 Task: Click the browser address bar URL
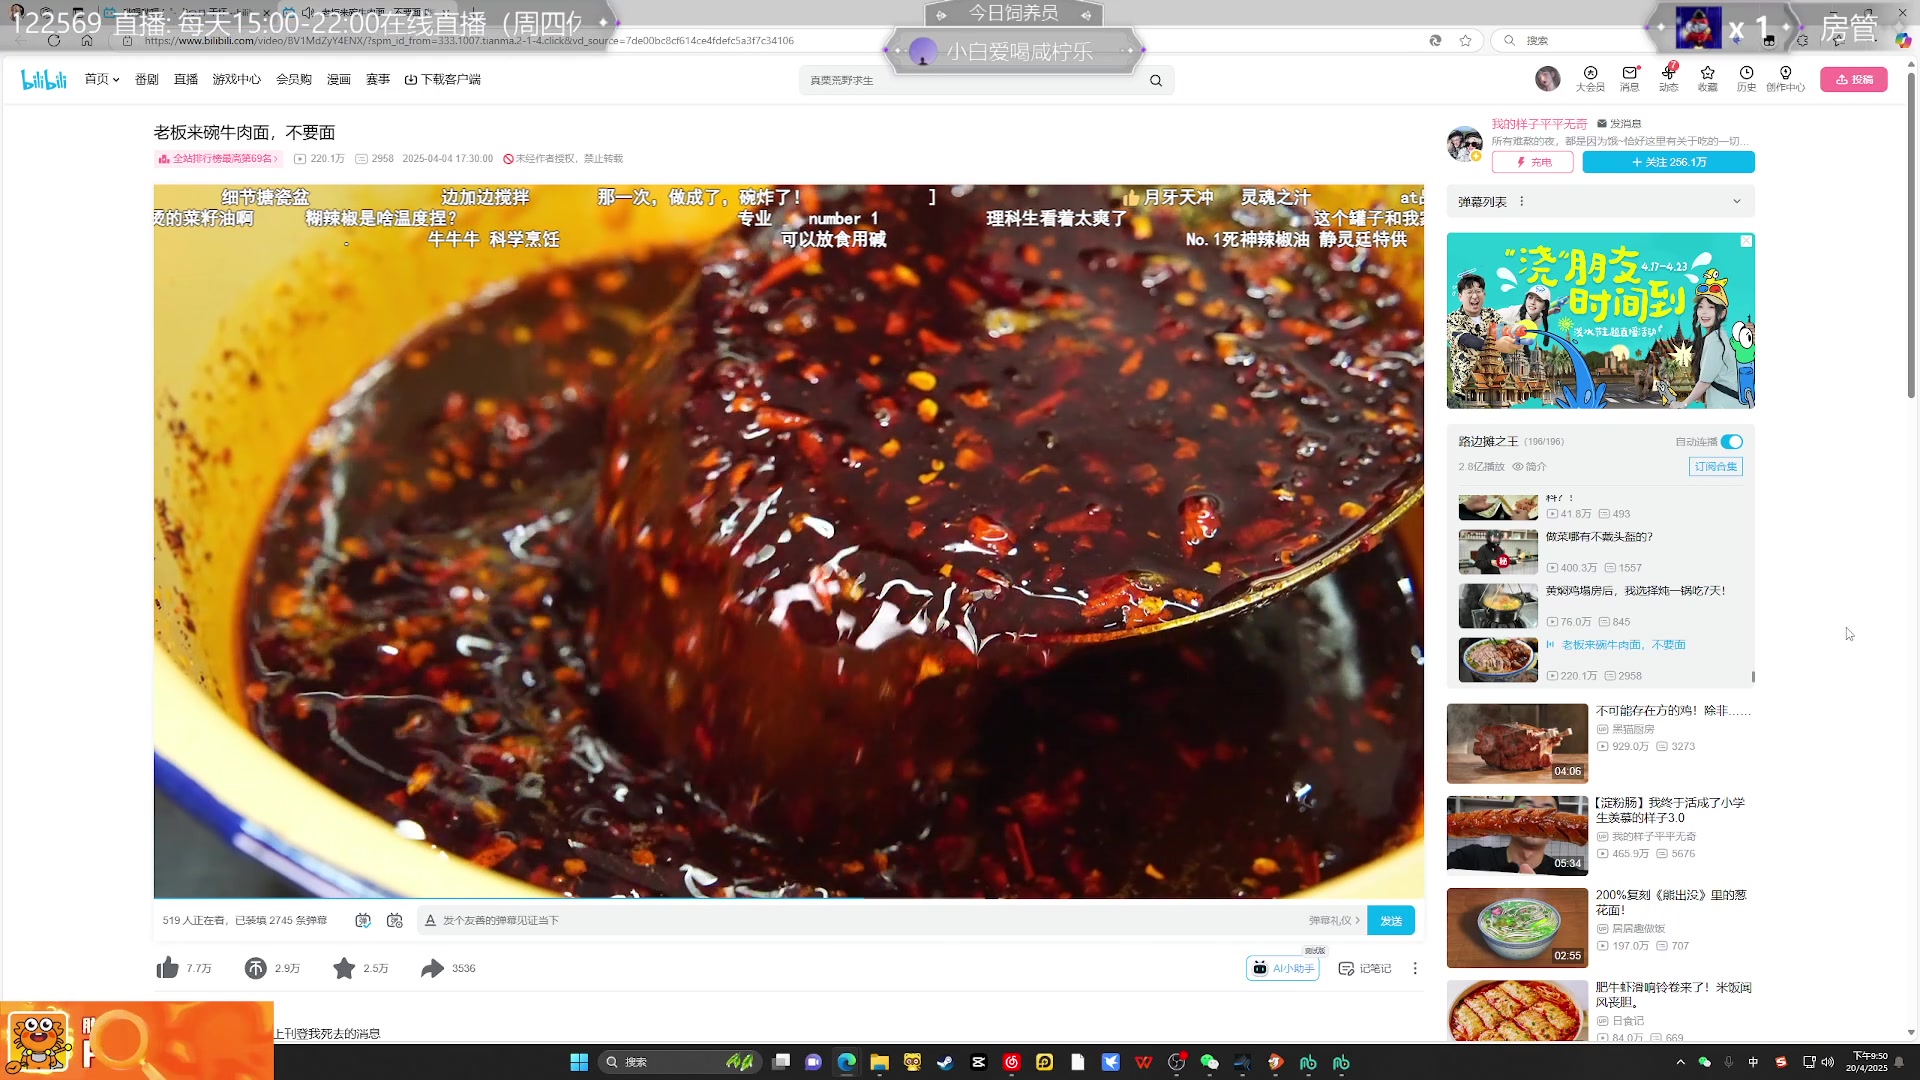[x=469, y=41]
